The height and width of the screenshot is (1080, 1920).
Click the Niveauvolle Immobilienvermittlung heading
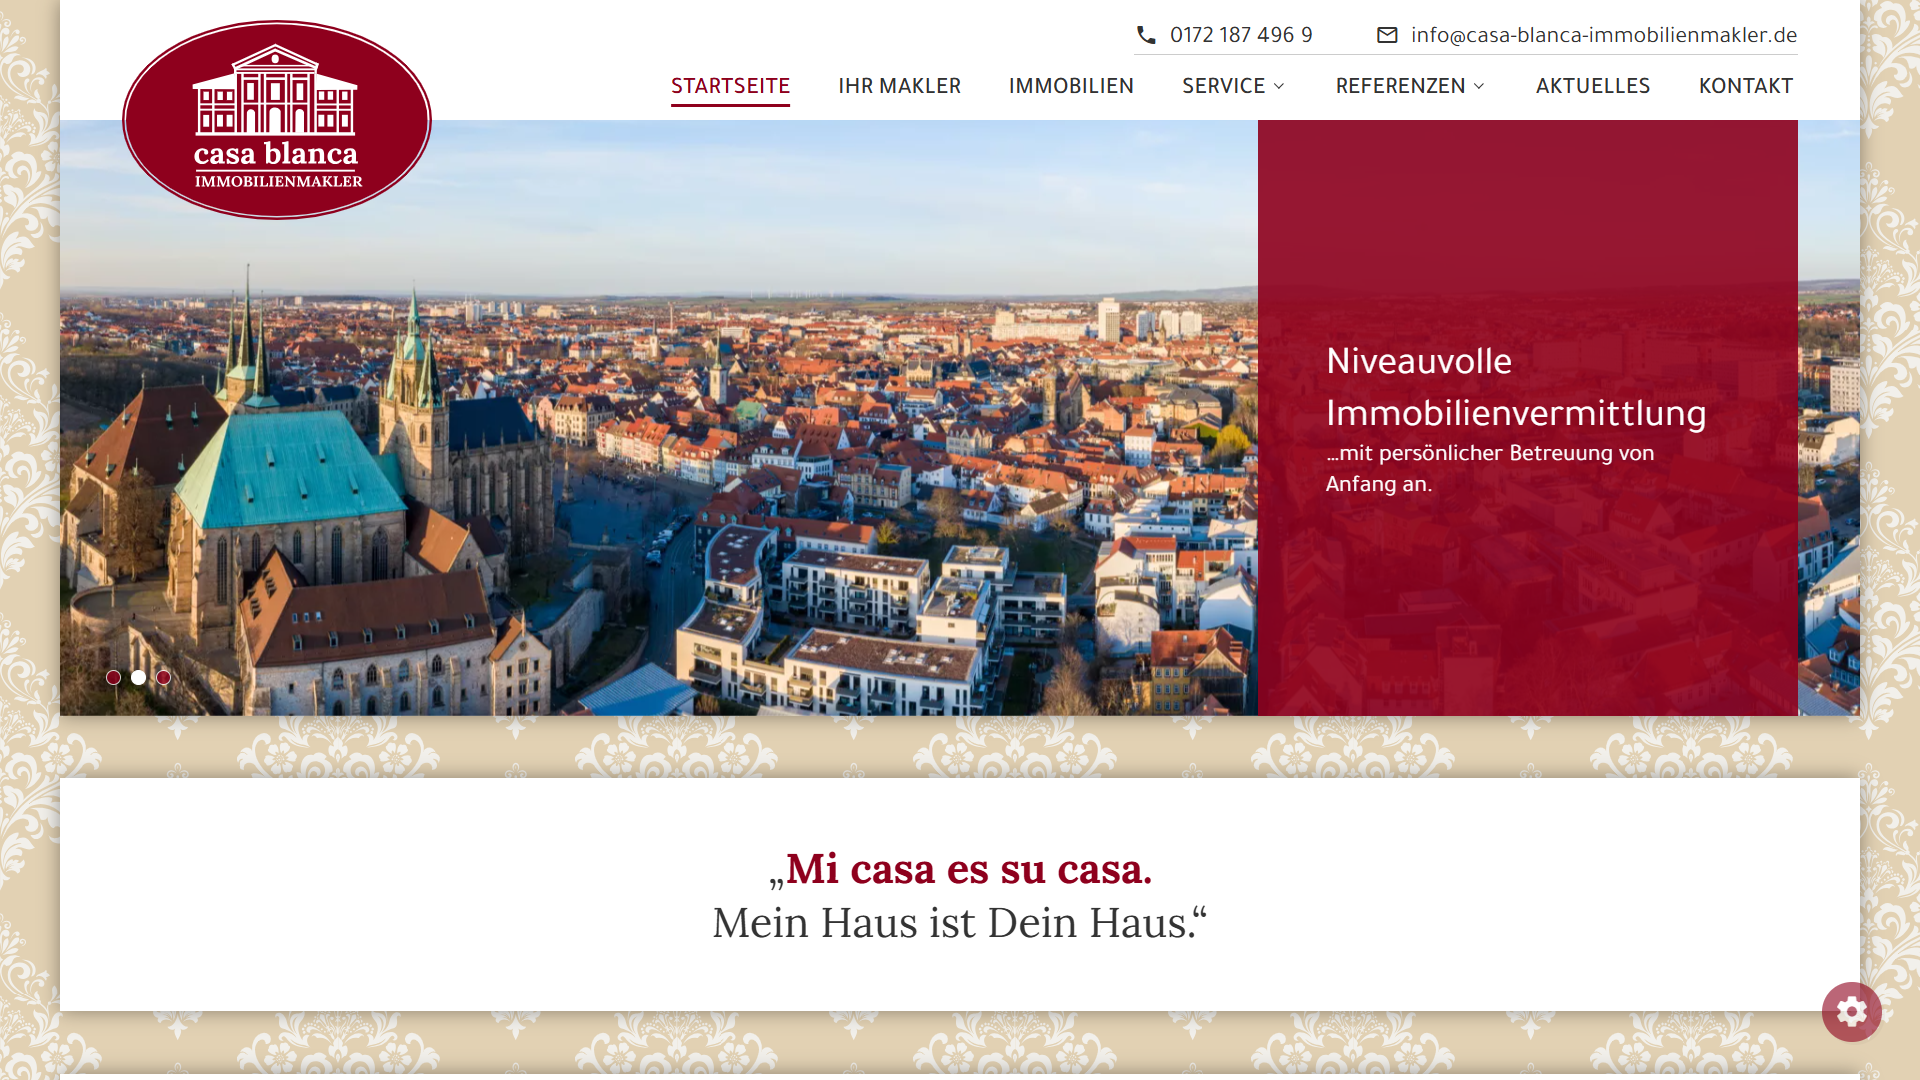[1516, 387]
